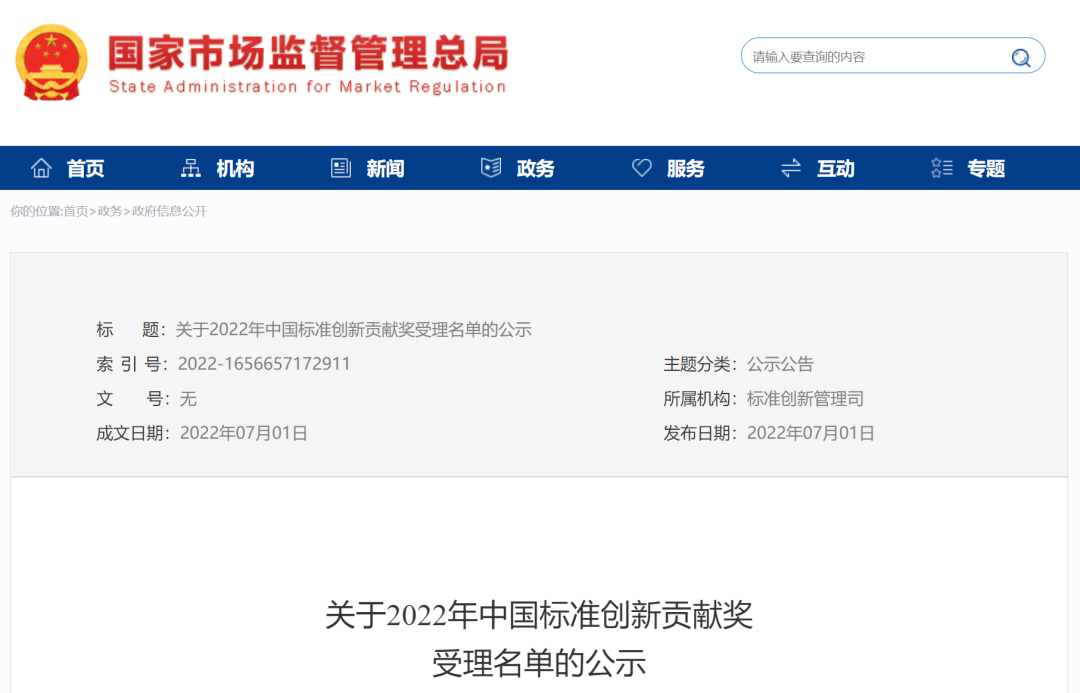Screen dimensions: 1080x693
Task: Click the arrows icon beside 互动
Action: (790, 168)
